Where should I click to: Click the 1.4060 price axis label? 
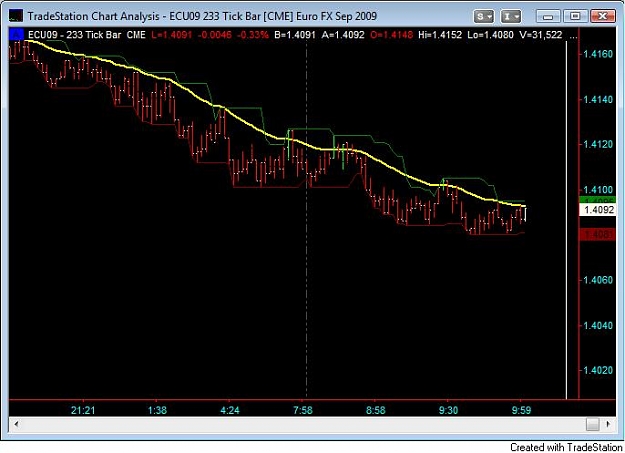pyautogui.click(x=598, y=280)
